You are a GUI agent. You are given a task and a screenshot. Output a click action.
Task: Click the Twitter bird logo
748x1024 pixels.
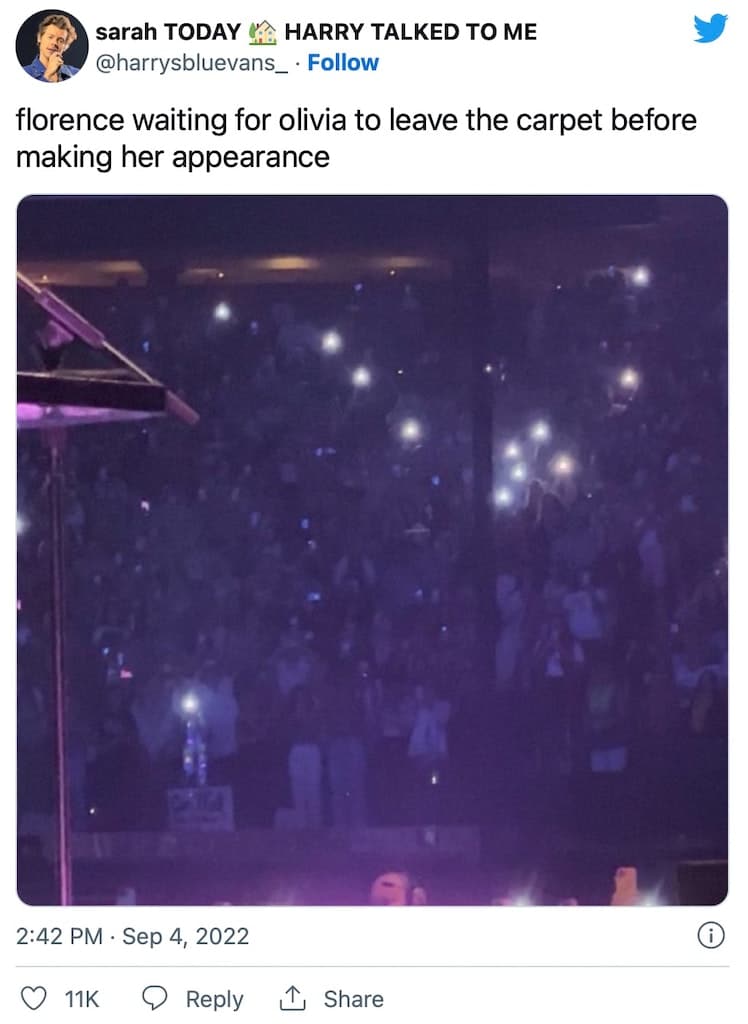(x=710, y=28)
